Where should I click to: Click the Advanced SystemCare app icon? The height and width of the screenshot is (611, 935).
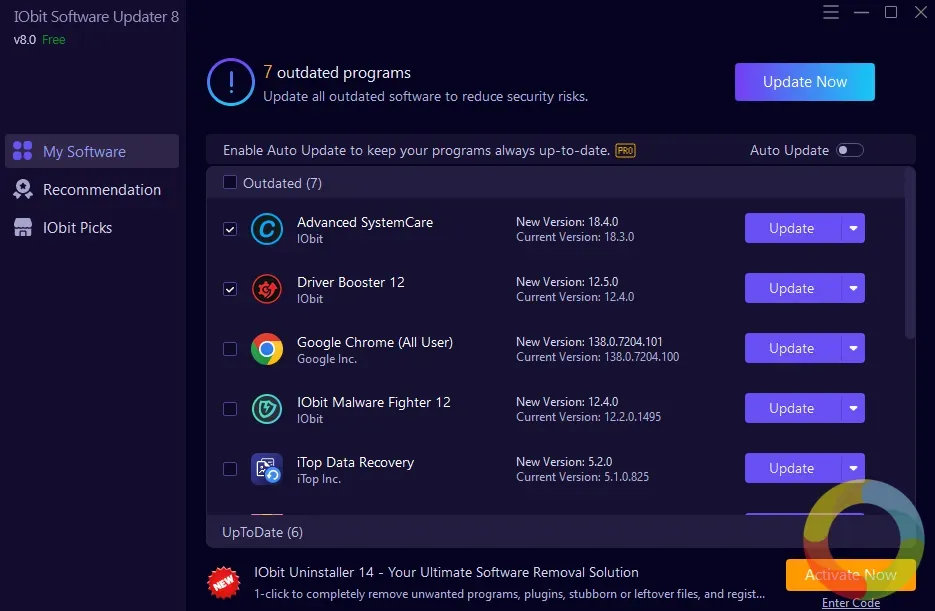click(x=267, y=229)
